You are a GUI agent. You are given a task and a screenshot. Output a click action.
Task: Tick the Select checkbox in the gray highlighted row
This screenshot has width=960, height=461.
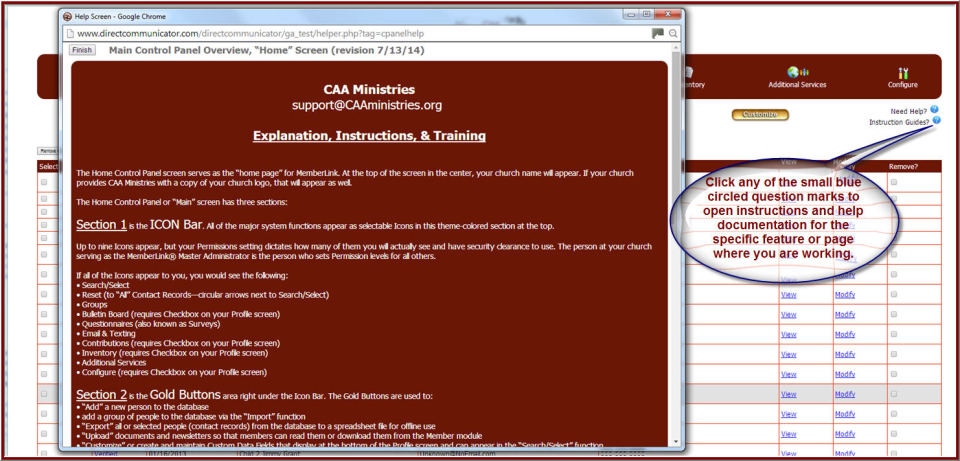(x=43, y=394)
